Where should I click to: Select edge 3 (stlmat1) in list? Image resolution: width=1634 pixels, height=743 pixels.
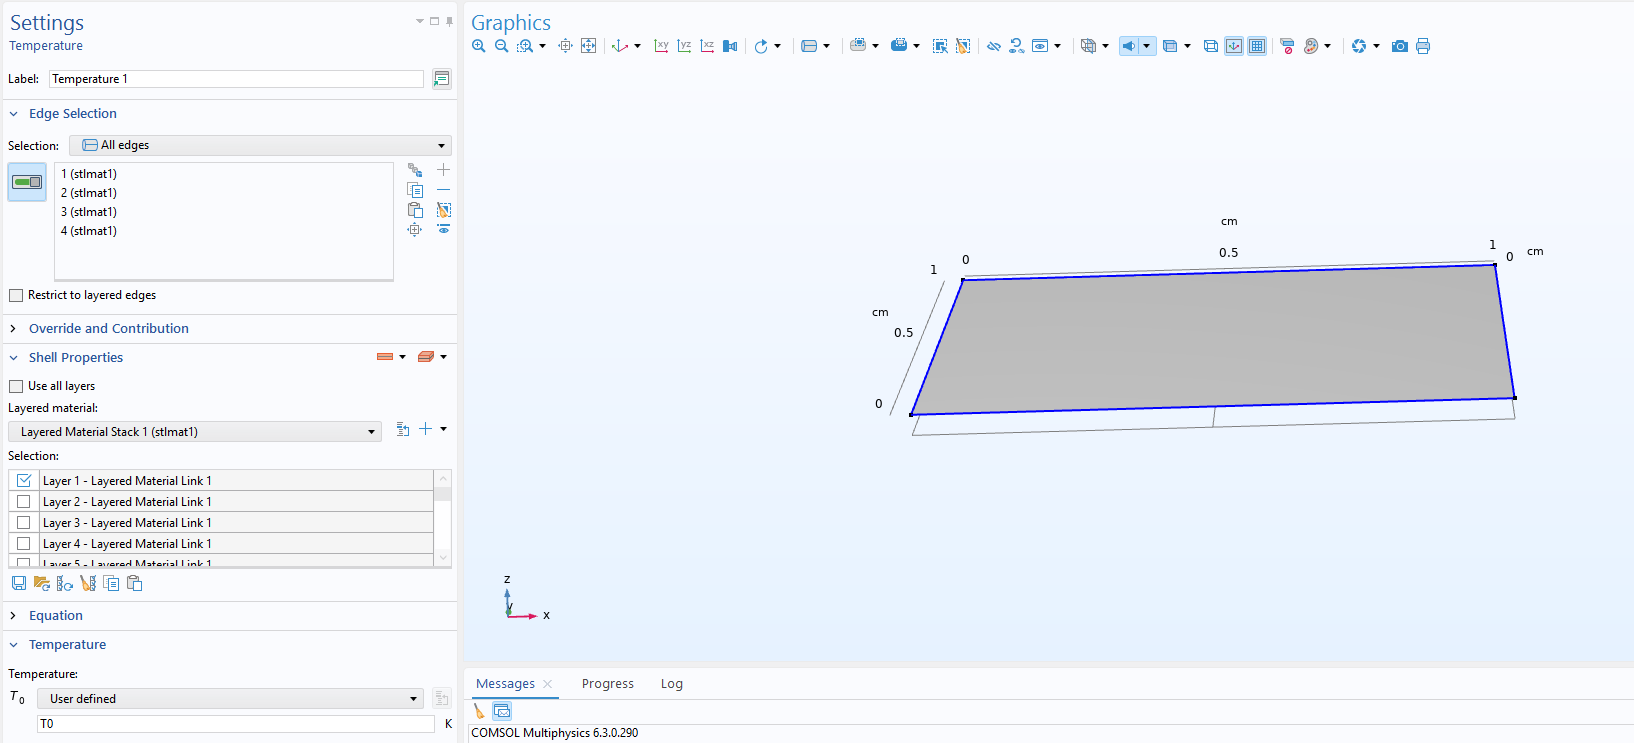(x=89, y=212)
